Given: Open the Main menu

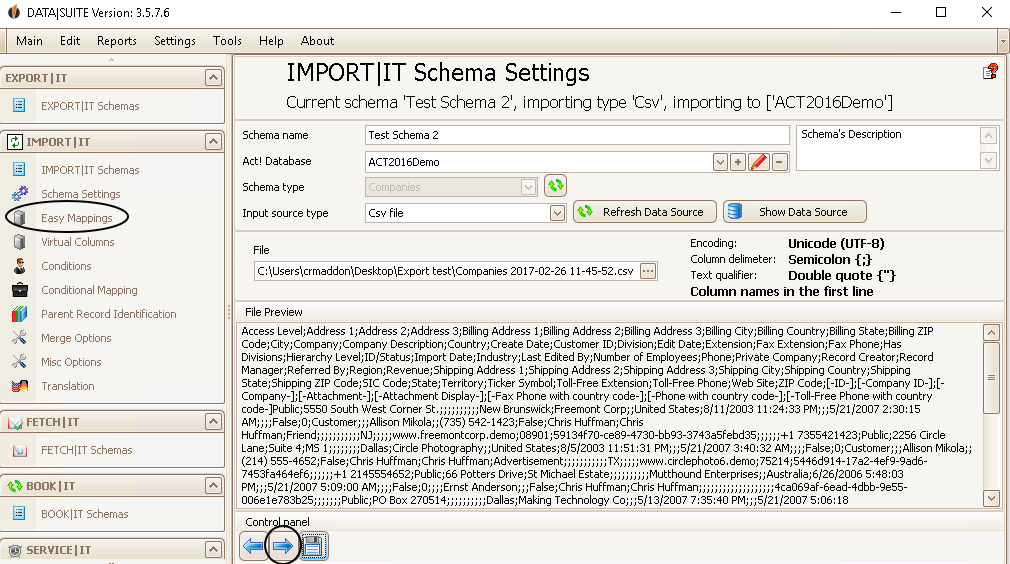Looking at the screenshot, I should click(30, 41).
